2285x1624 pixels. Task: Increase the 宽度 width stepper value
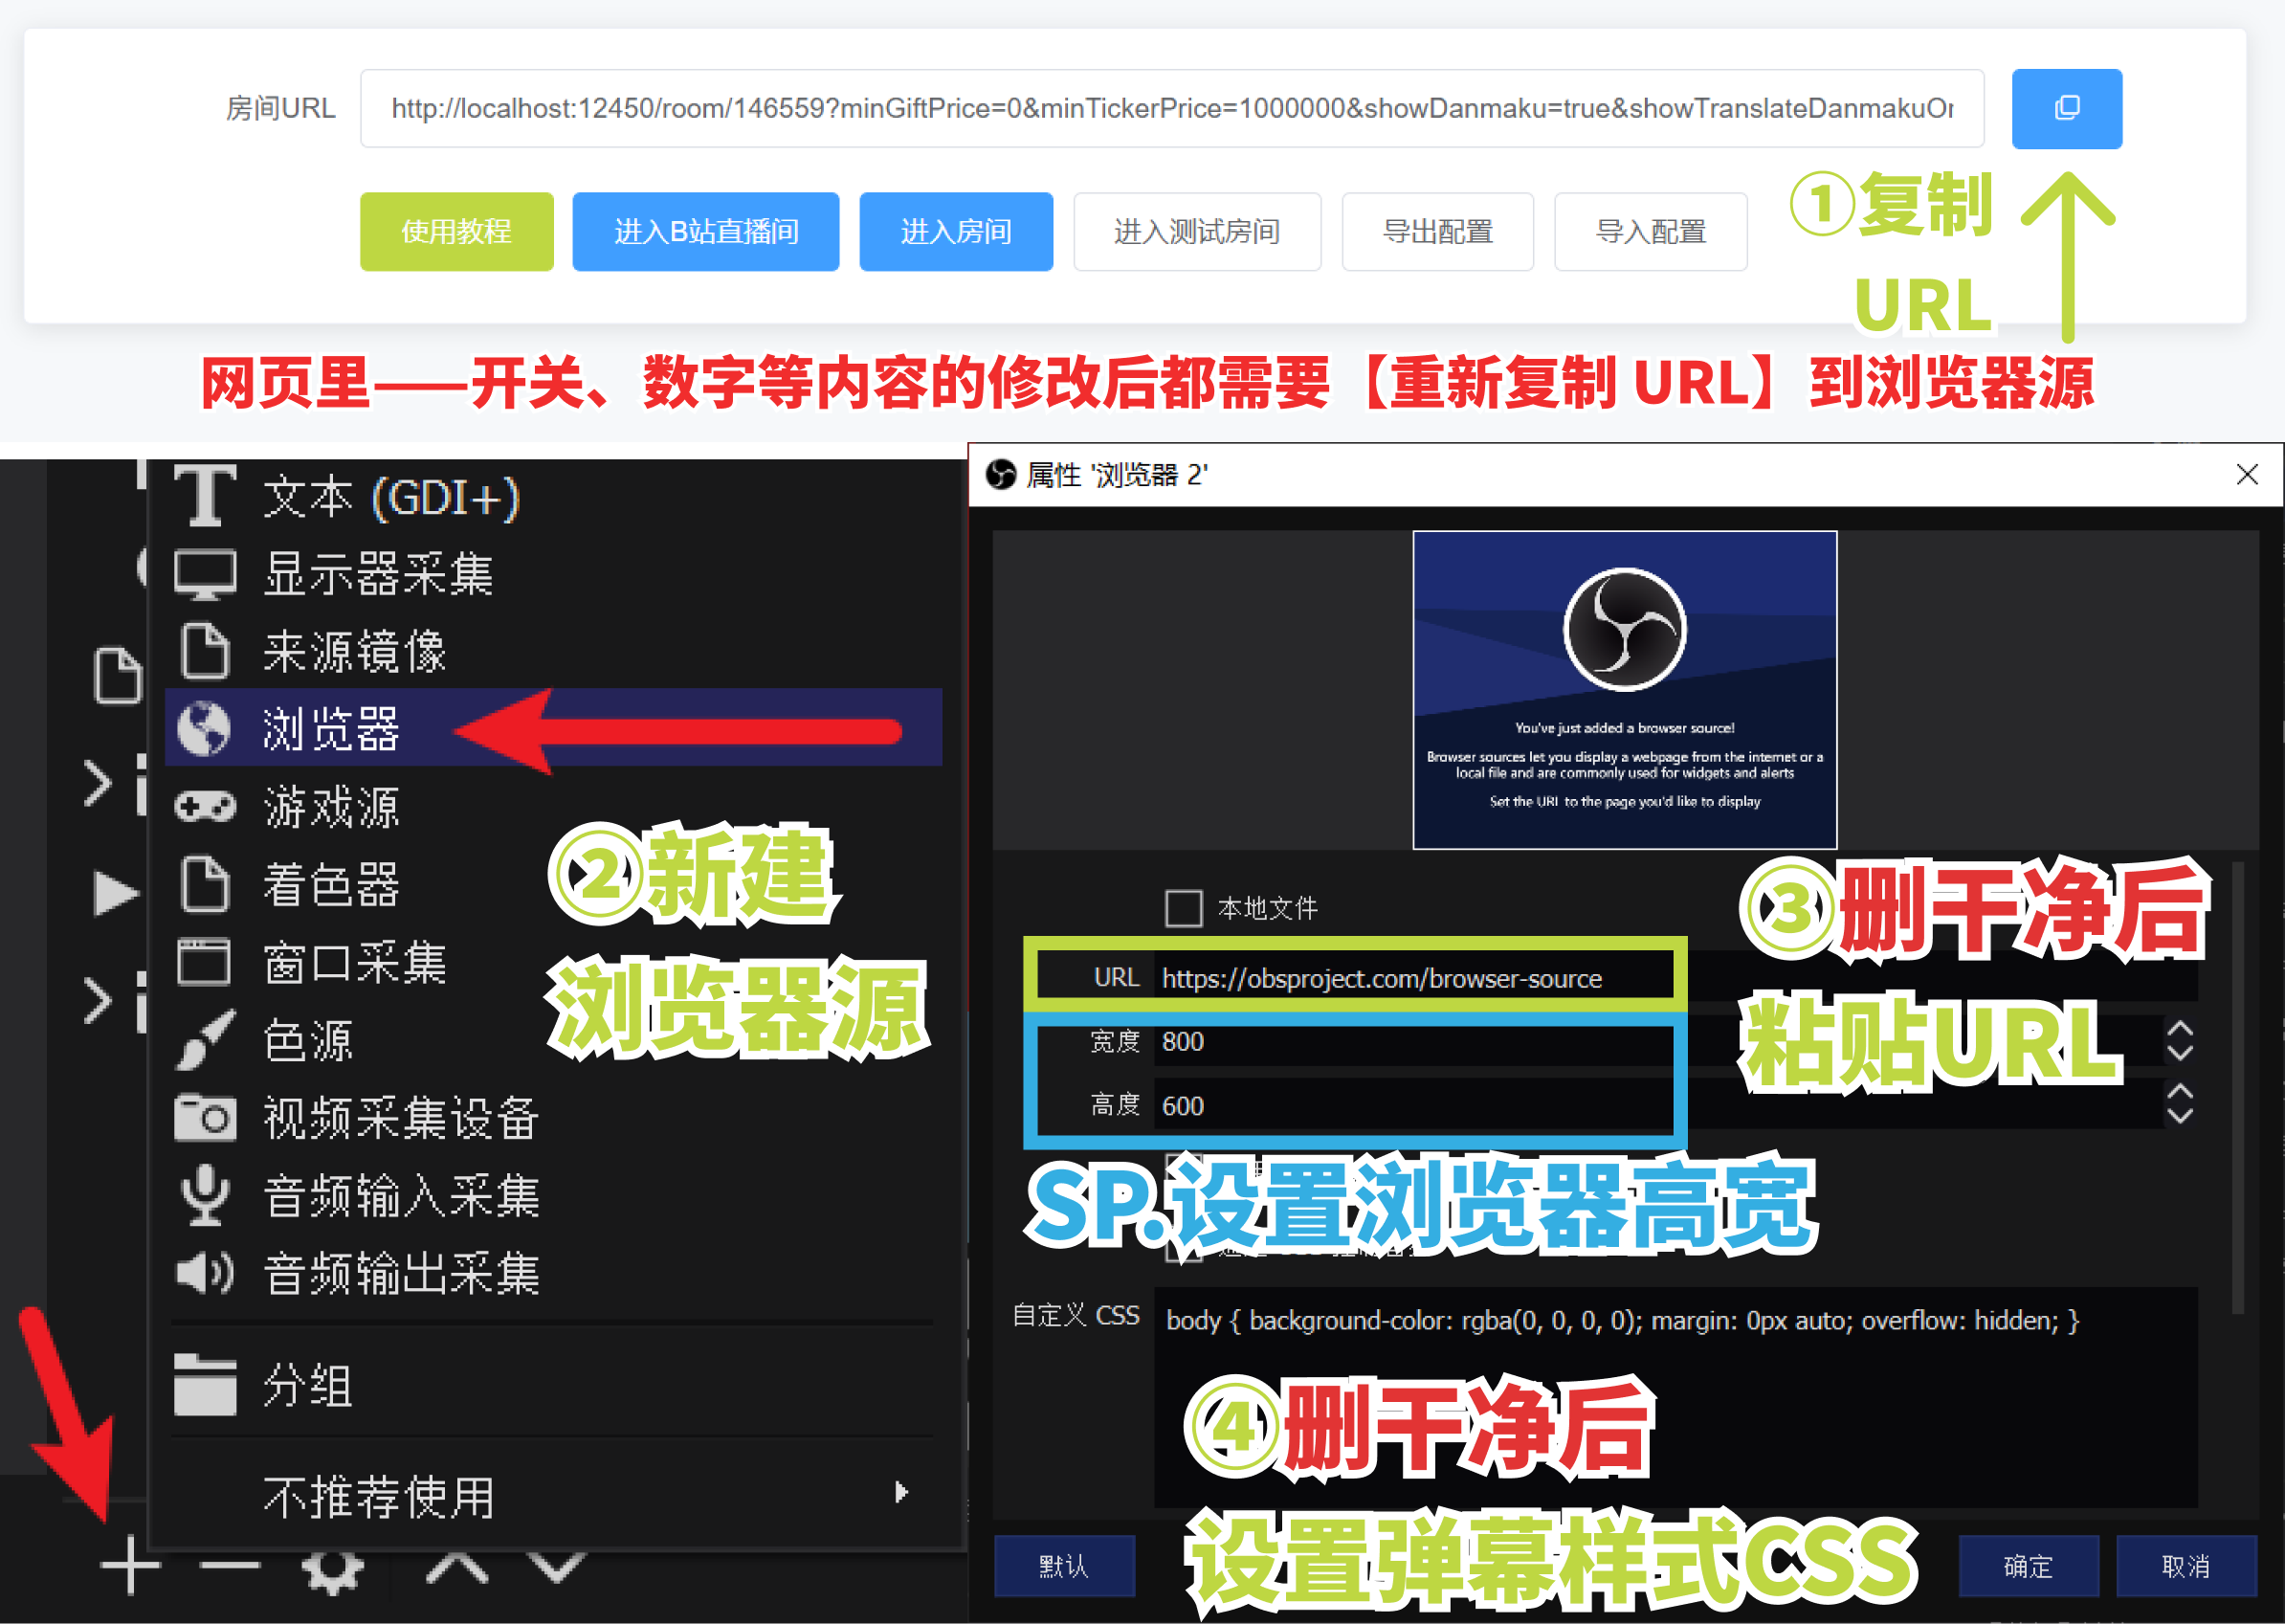click(x=2180, y=1029)
